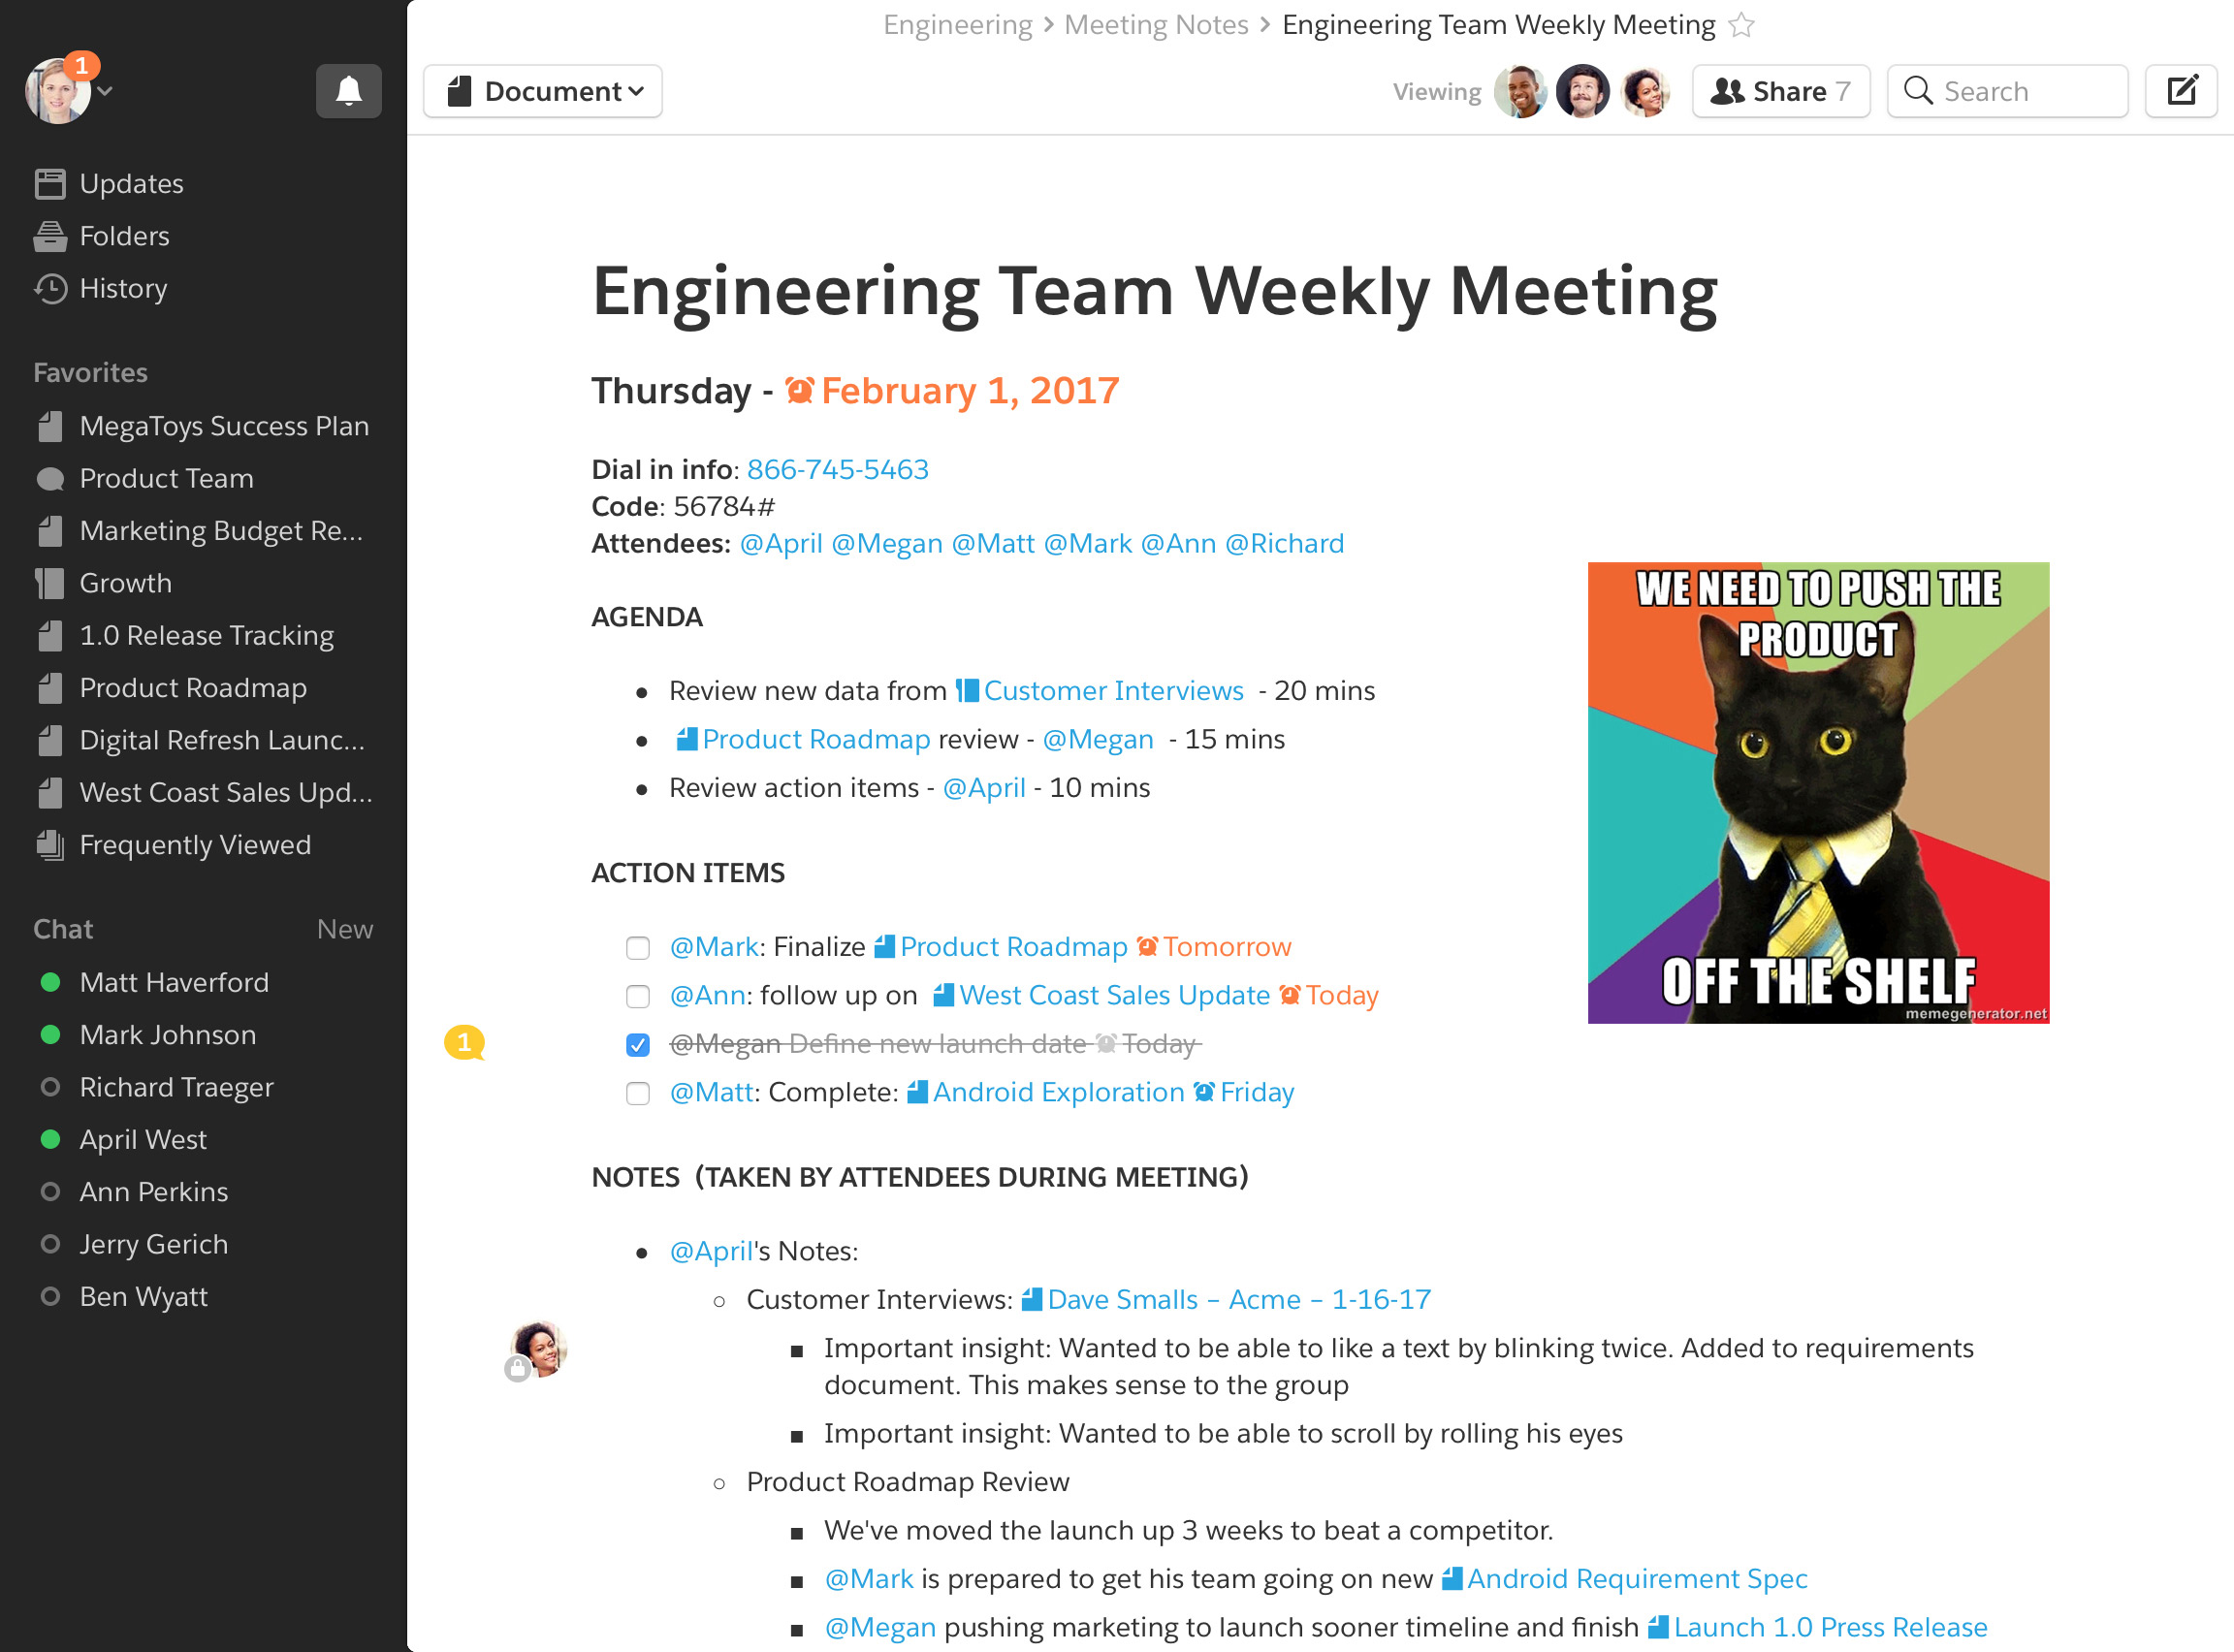Star the Engineering Team Weekly Meeting document
This screenshot has width=2234, height=1652.
(1741, 25)
